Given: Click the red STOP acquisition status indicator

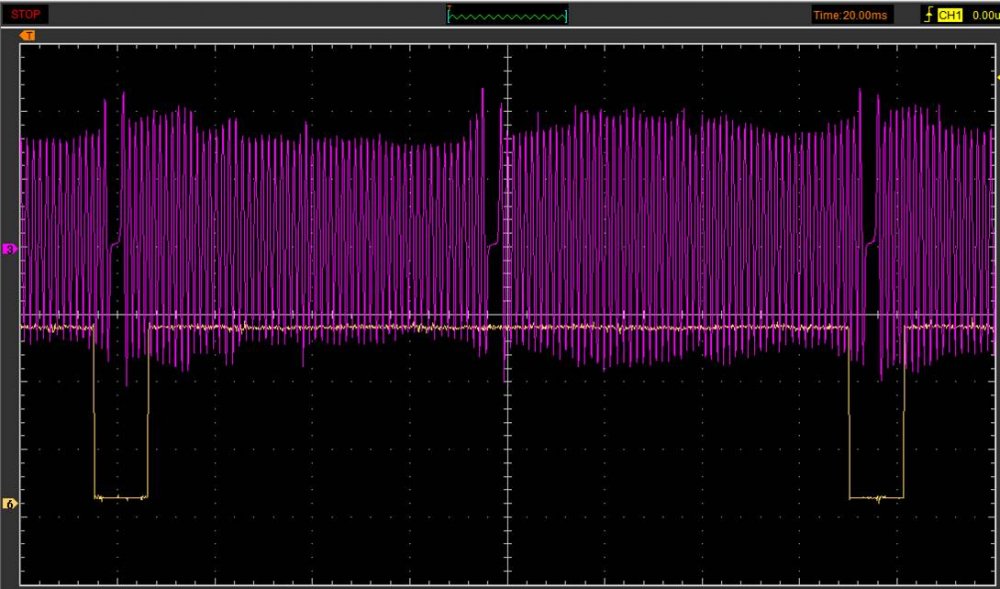Looking at the screenshot, I should tap(26, 15).
